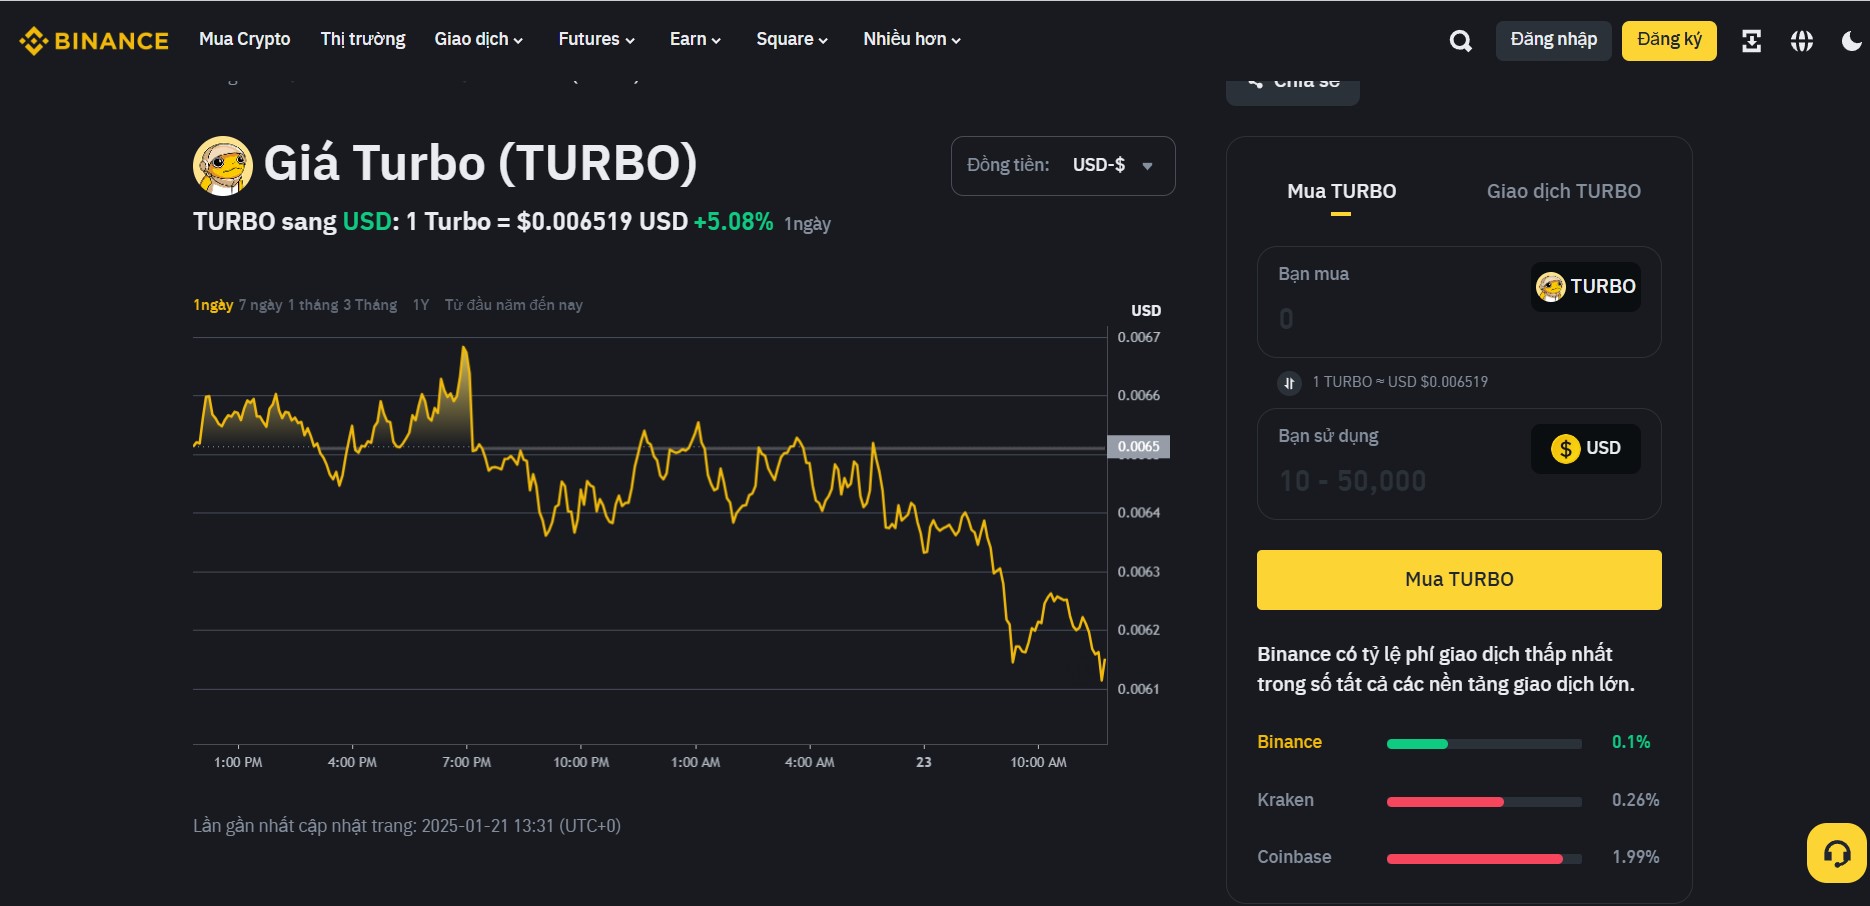Click the 0.0067 axis value
The image size is (1870, 906).
click(1139, 337)
